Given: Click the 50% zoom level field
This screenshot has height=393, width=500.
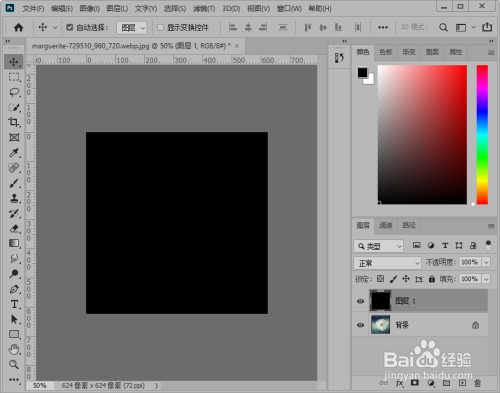Looking at the screenshot, I should click(39, 386).
